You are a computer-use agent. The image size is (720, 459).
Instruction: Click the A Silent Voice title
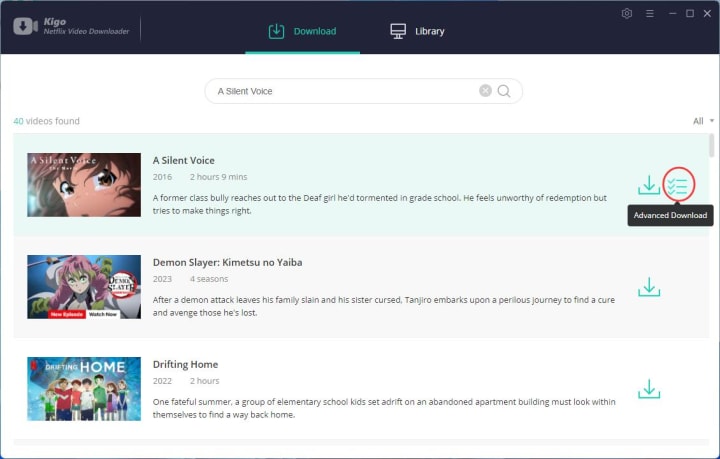(x=184, y=161)
